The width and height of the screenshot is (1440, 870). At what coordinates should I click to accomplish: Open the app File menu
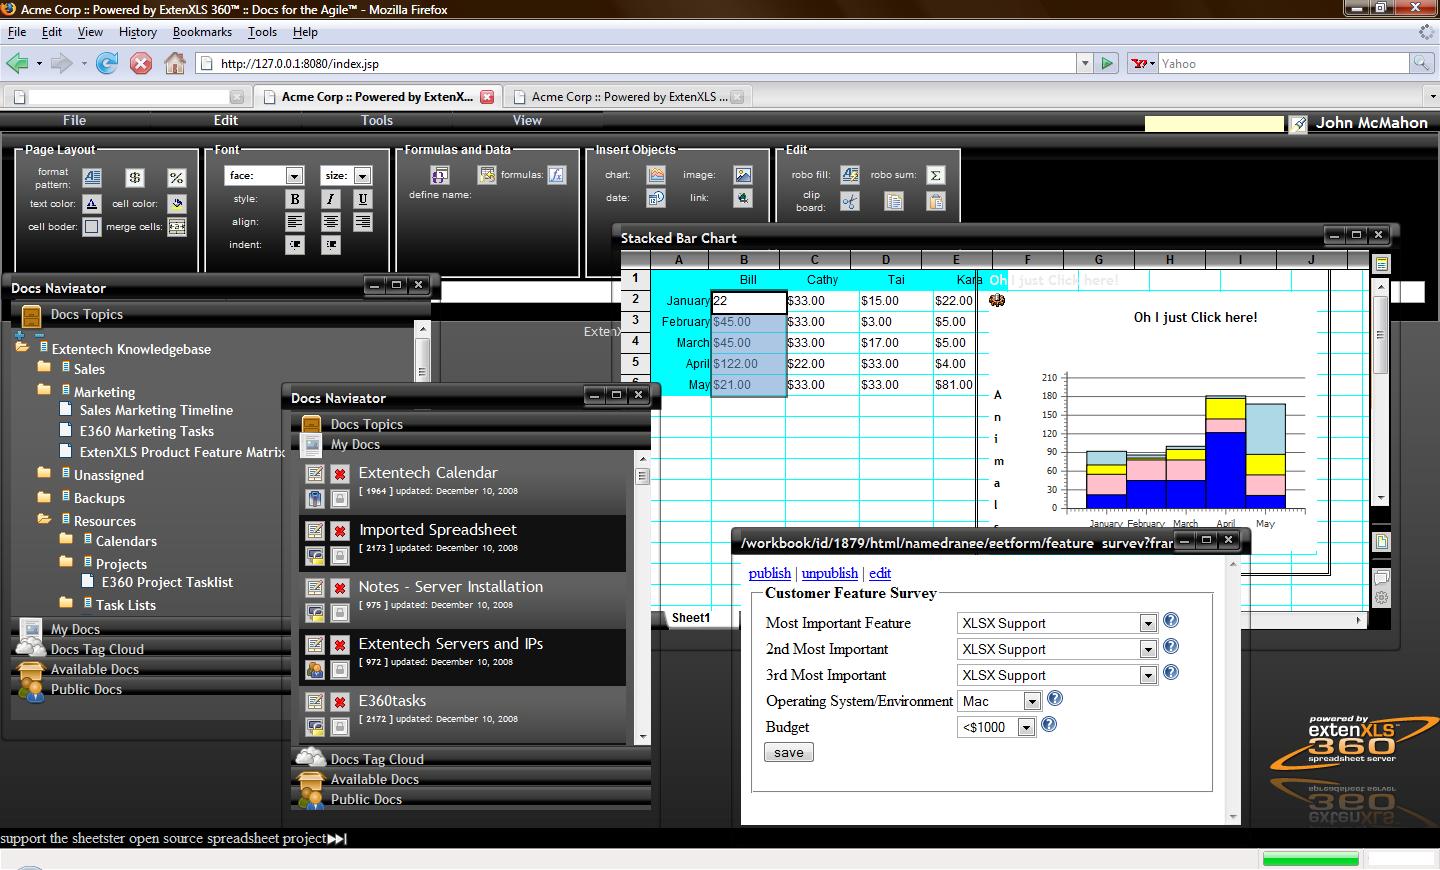click(x=74, y=120)
